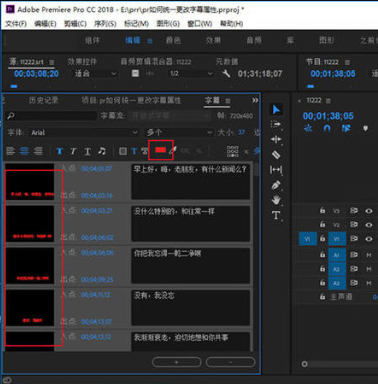
Task: Pick color with eyedropper
Action: tap(173, 151)
